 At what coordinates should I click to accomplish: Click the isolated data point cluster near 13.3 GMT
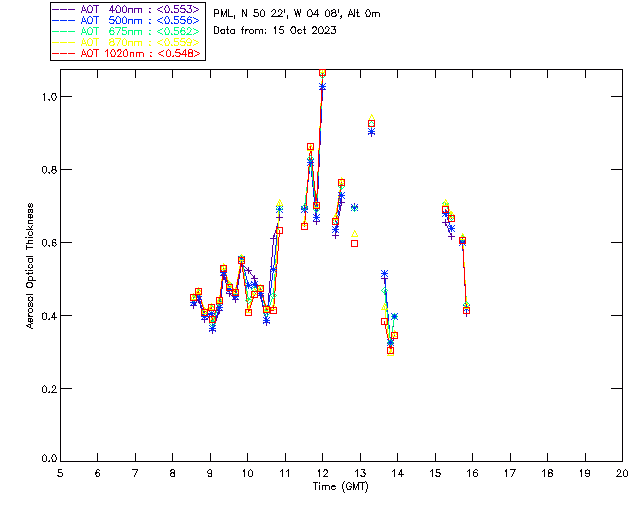pos(372,124)
